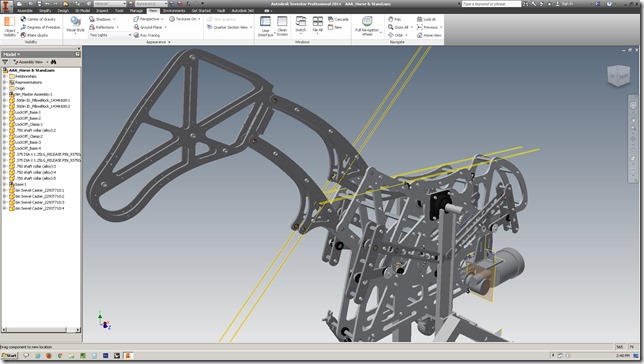Image resolution: width=644 pixels, height=364 pixels.
Task: Activate Clean Screen mode
Action: pyautogui.click(x=282, y=26)
